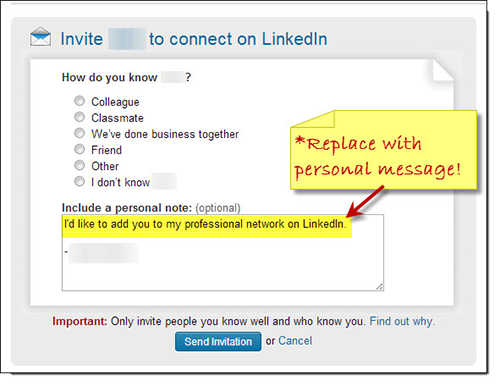This screenshot has width=500, height=386.
Task: Click the red arrow pointing to note
Action: 365,201
